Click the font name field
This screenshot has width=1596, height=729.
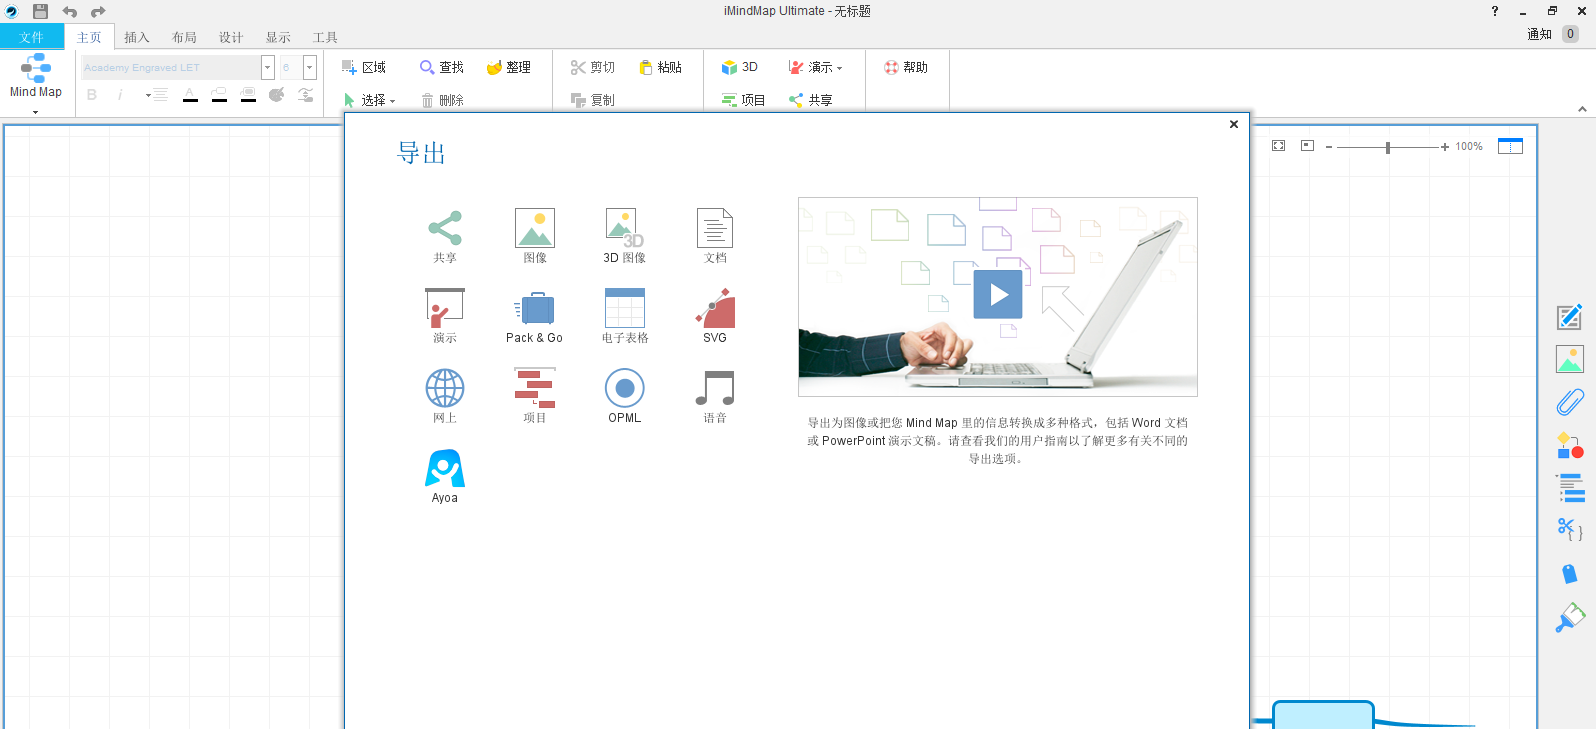click(170, 67)
